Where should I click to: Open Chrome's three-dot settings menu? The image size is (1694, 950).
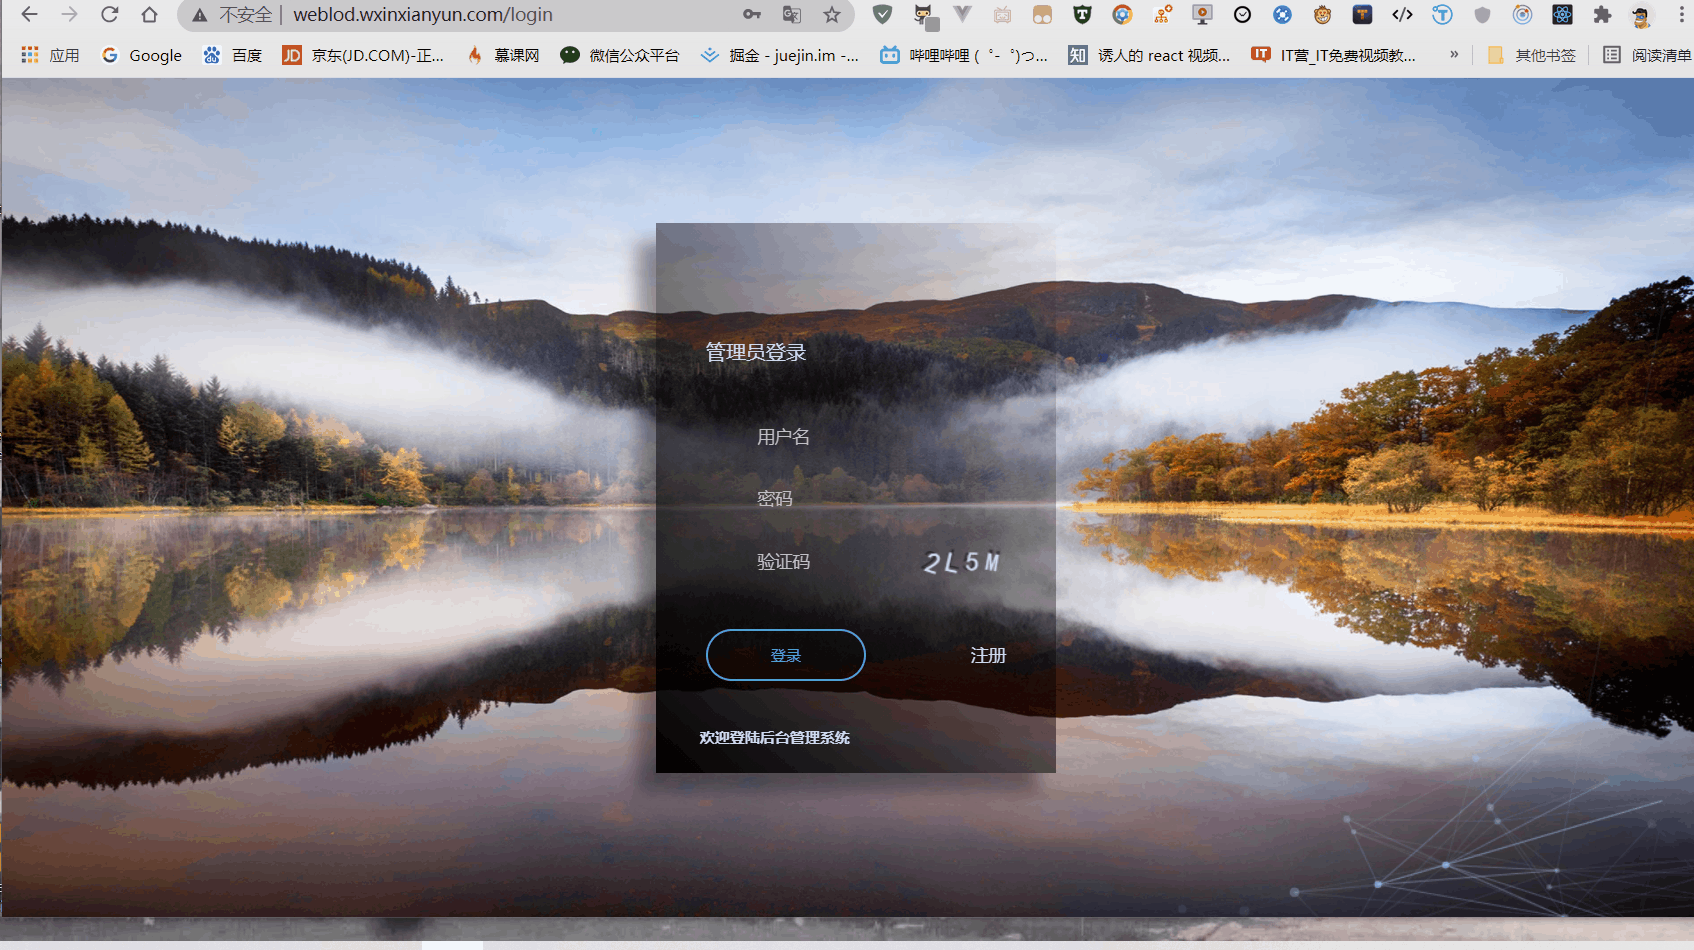point(1680,15)
